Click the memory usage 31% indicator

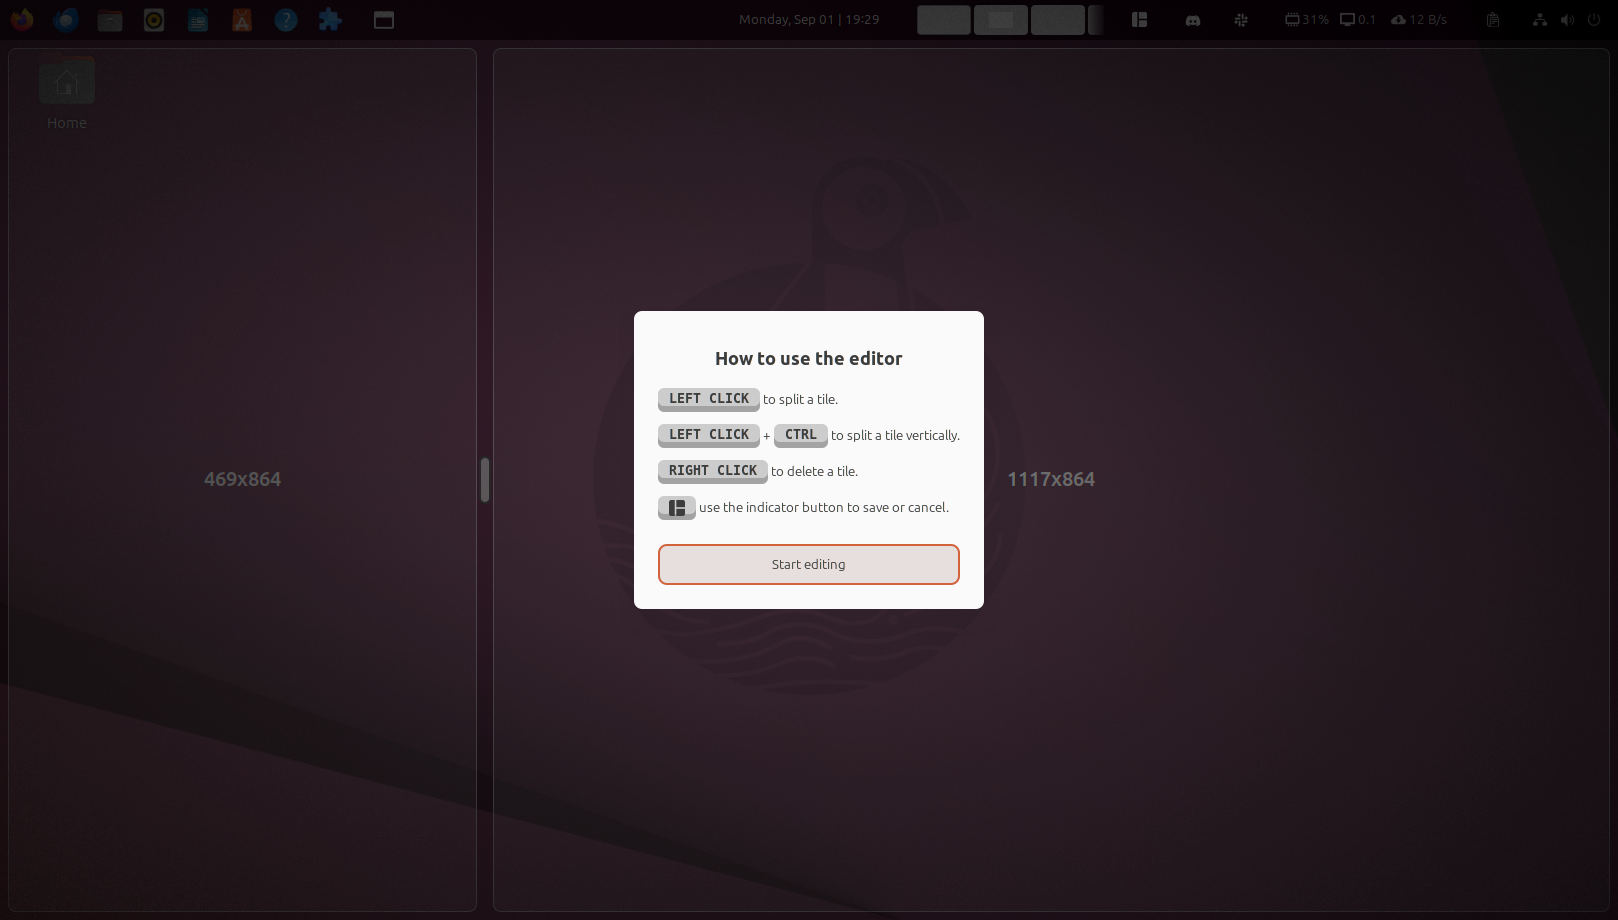click(x=1307, y=19)
